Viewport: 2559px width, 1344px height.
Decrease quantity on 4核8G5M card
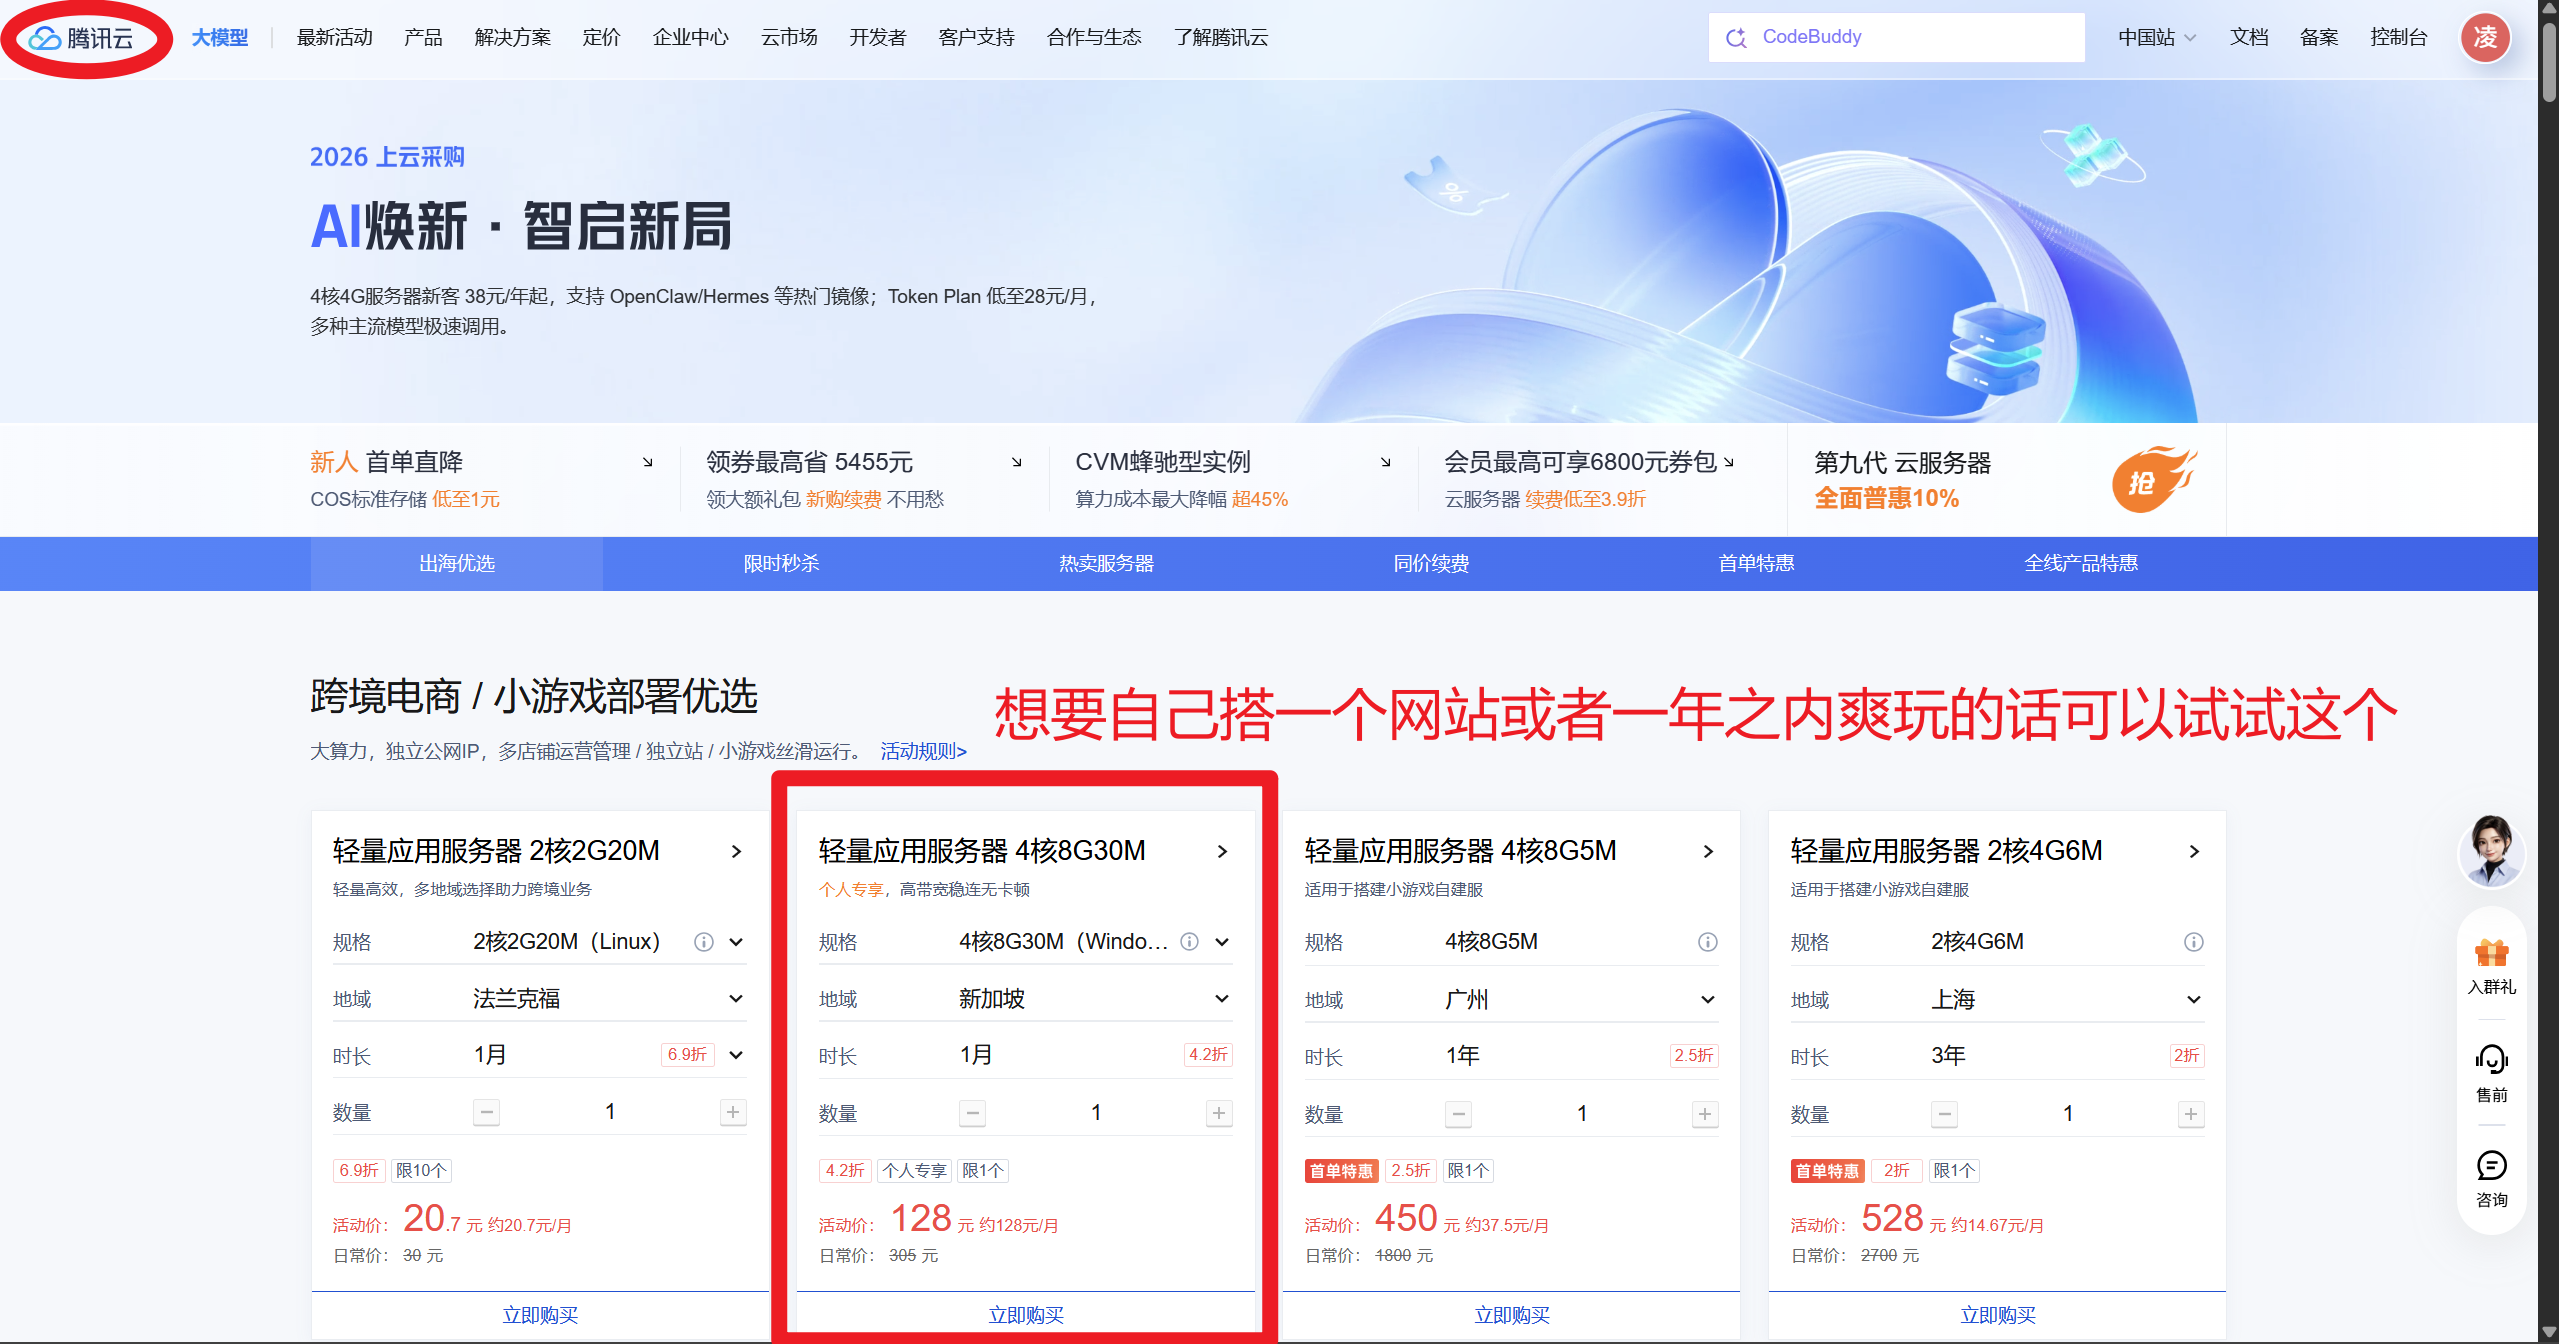[x=1459, y=1114]
